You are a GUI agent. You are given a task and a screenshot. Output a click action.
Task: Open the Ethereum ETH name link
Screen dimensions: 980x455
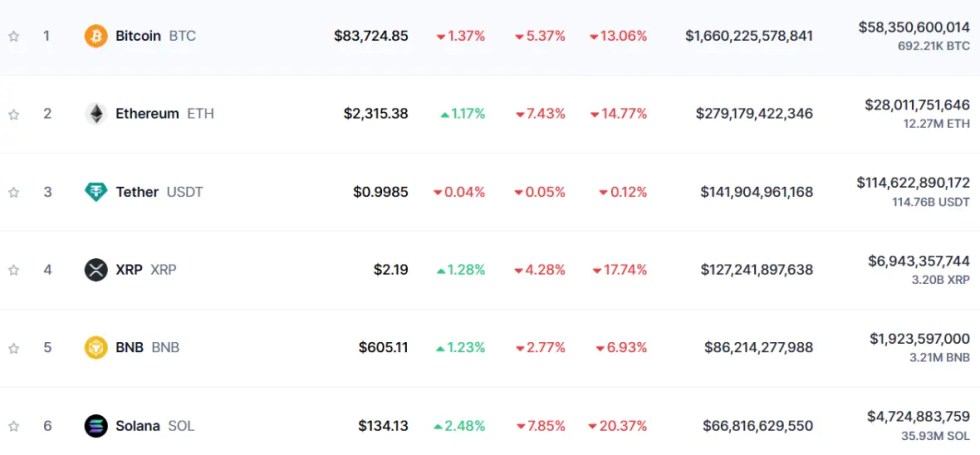click(x=164, y=114)
